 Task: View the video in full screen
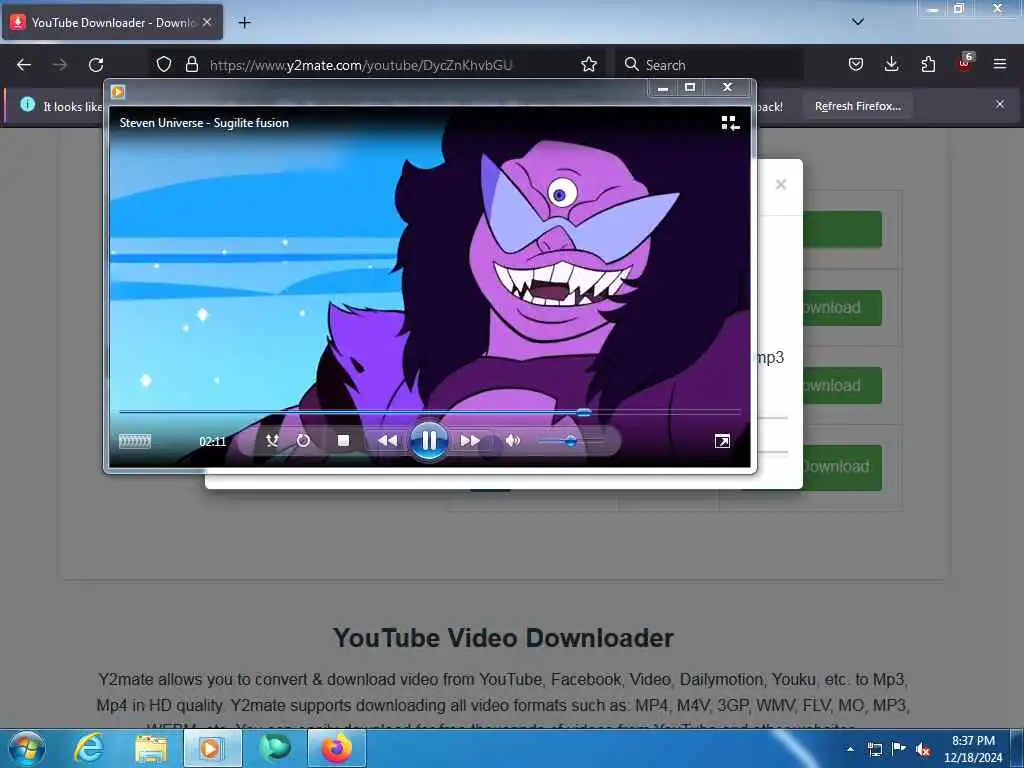722,441
